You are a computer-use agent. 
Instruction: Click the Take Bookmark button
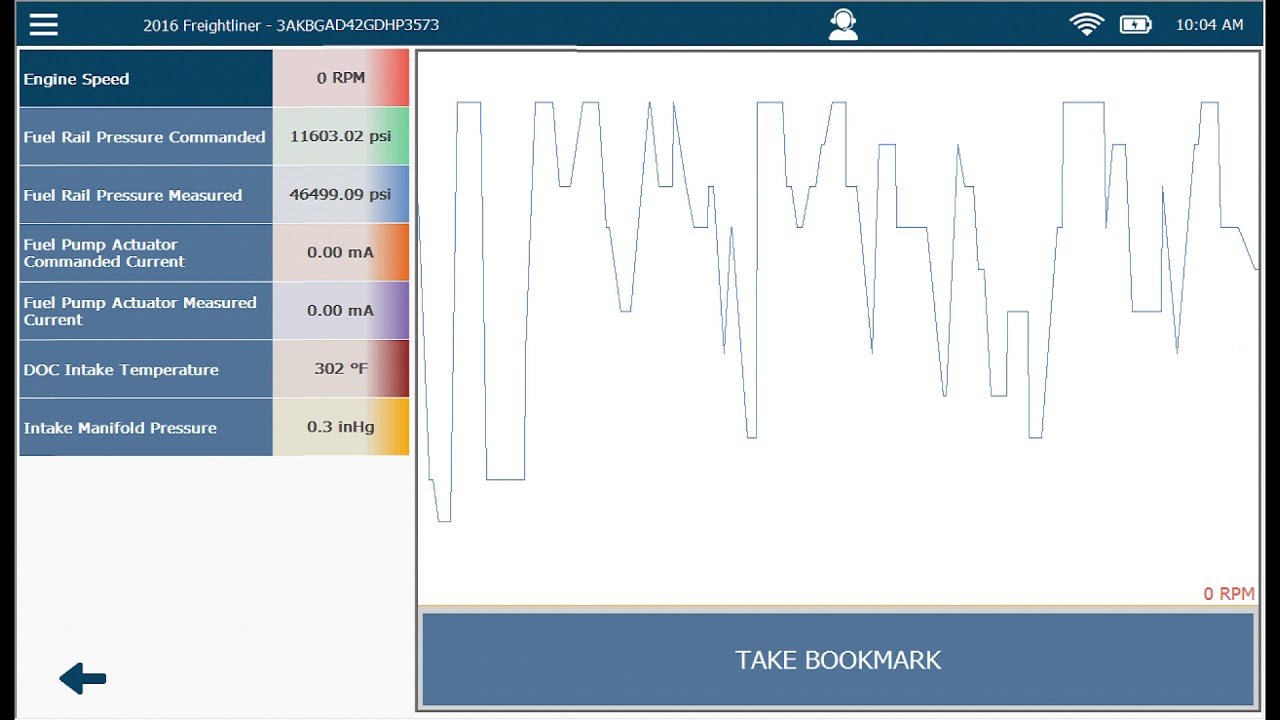[x=838, y=660]
